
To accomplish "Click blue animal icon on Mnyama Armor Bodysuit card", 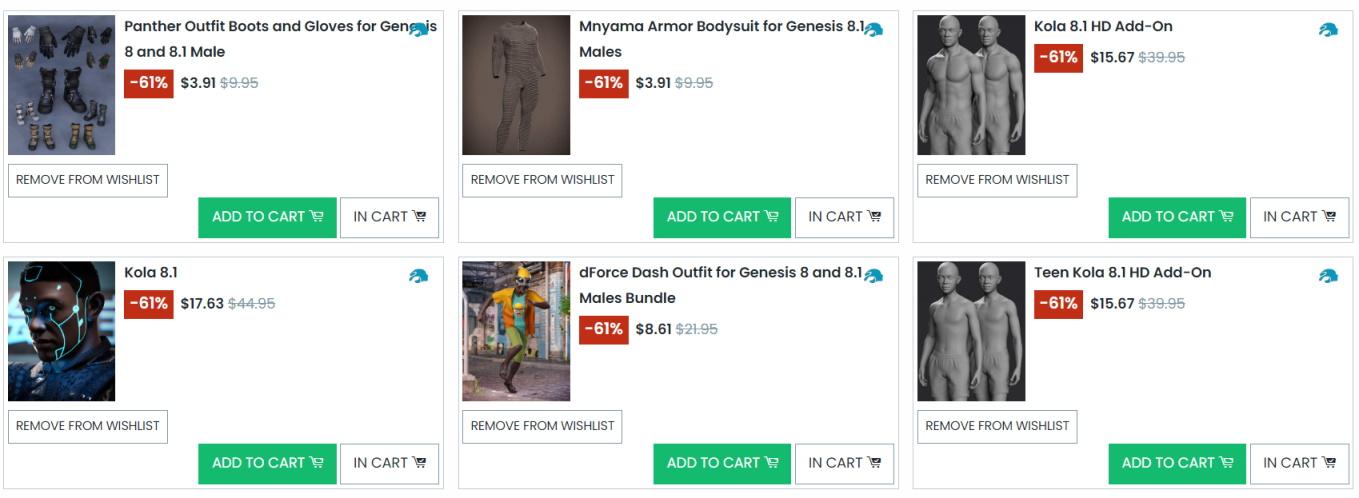I will pyautogui.click(x=874, y=30).
